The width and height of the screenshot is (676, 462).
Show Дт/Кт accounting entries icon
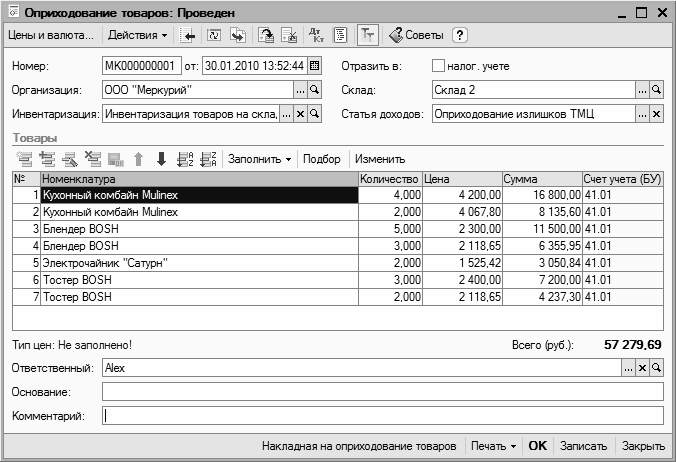click(x=316, y=35)
